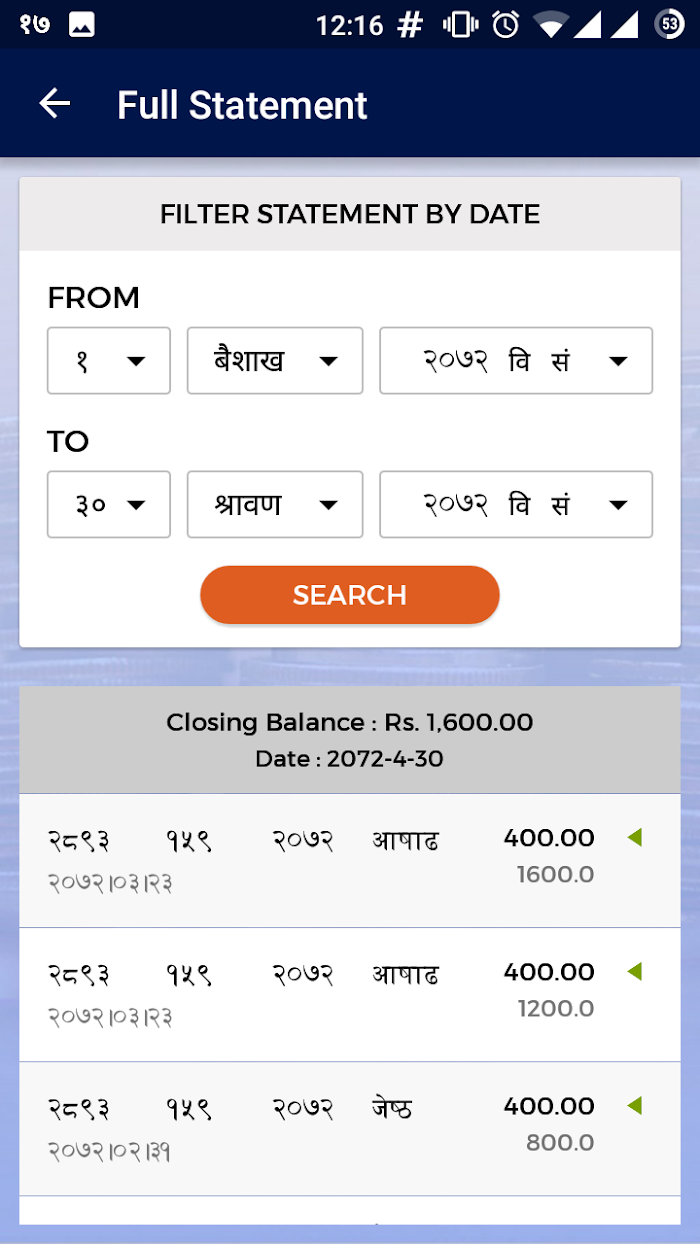Image resolution: width=700 pixels, height=1244 pixels.
Task: Tap the green arrow on 1200.0 balance row
Action: (634, 971)
